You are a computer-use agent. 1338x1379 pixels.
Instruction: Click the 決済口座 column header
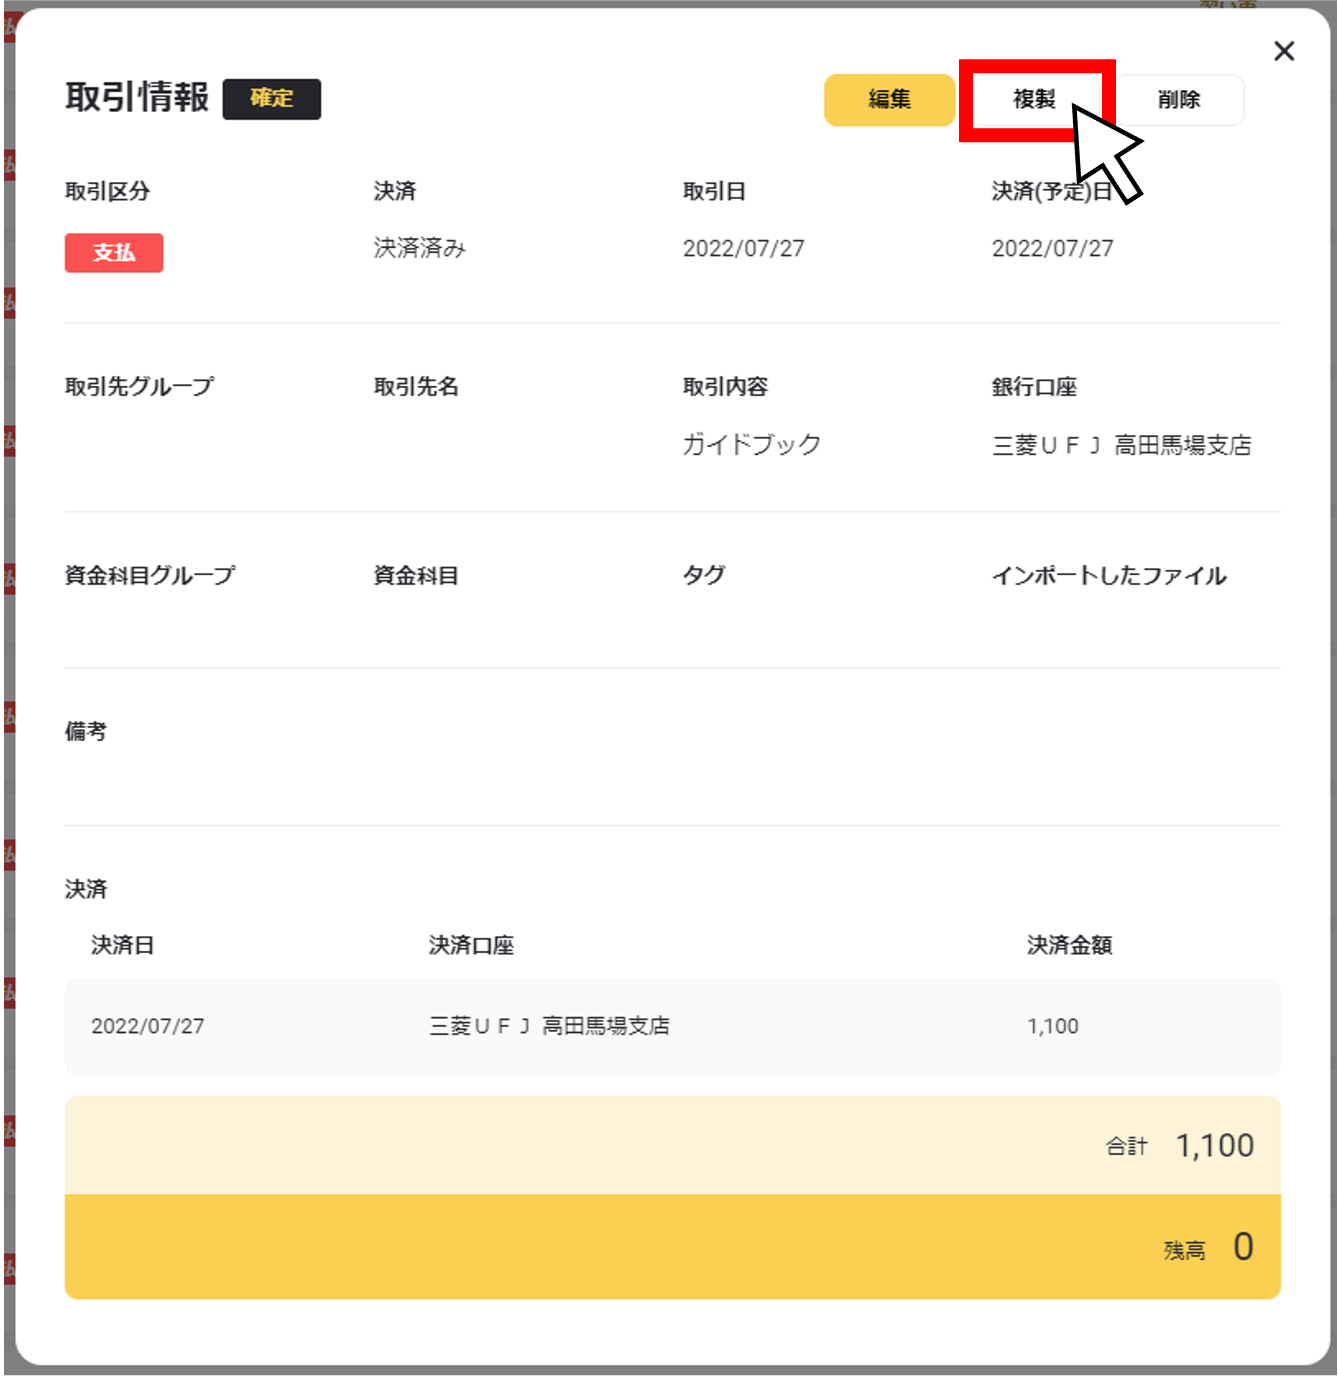click(471, 945)
